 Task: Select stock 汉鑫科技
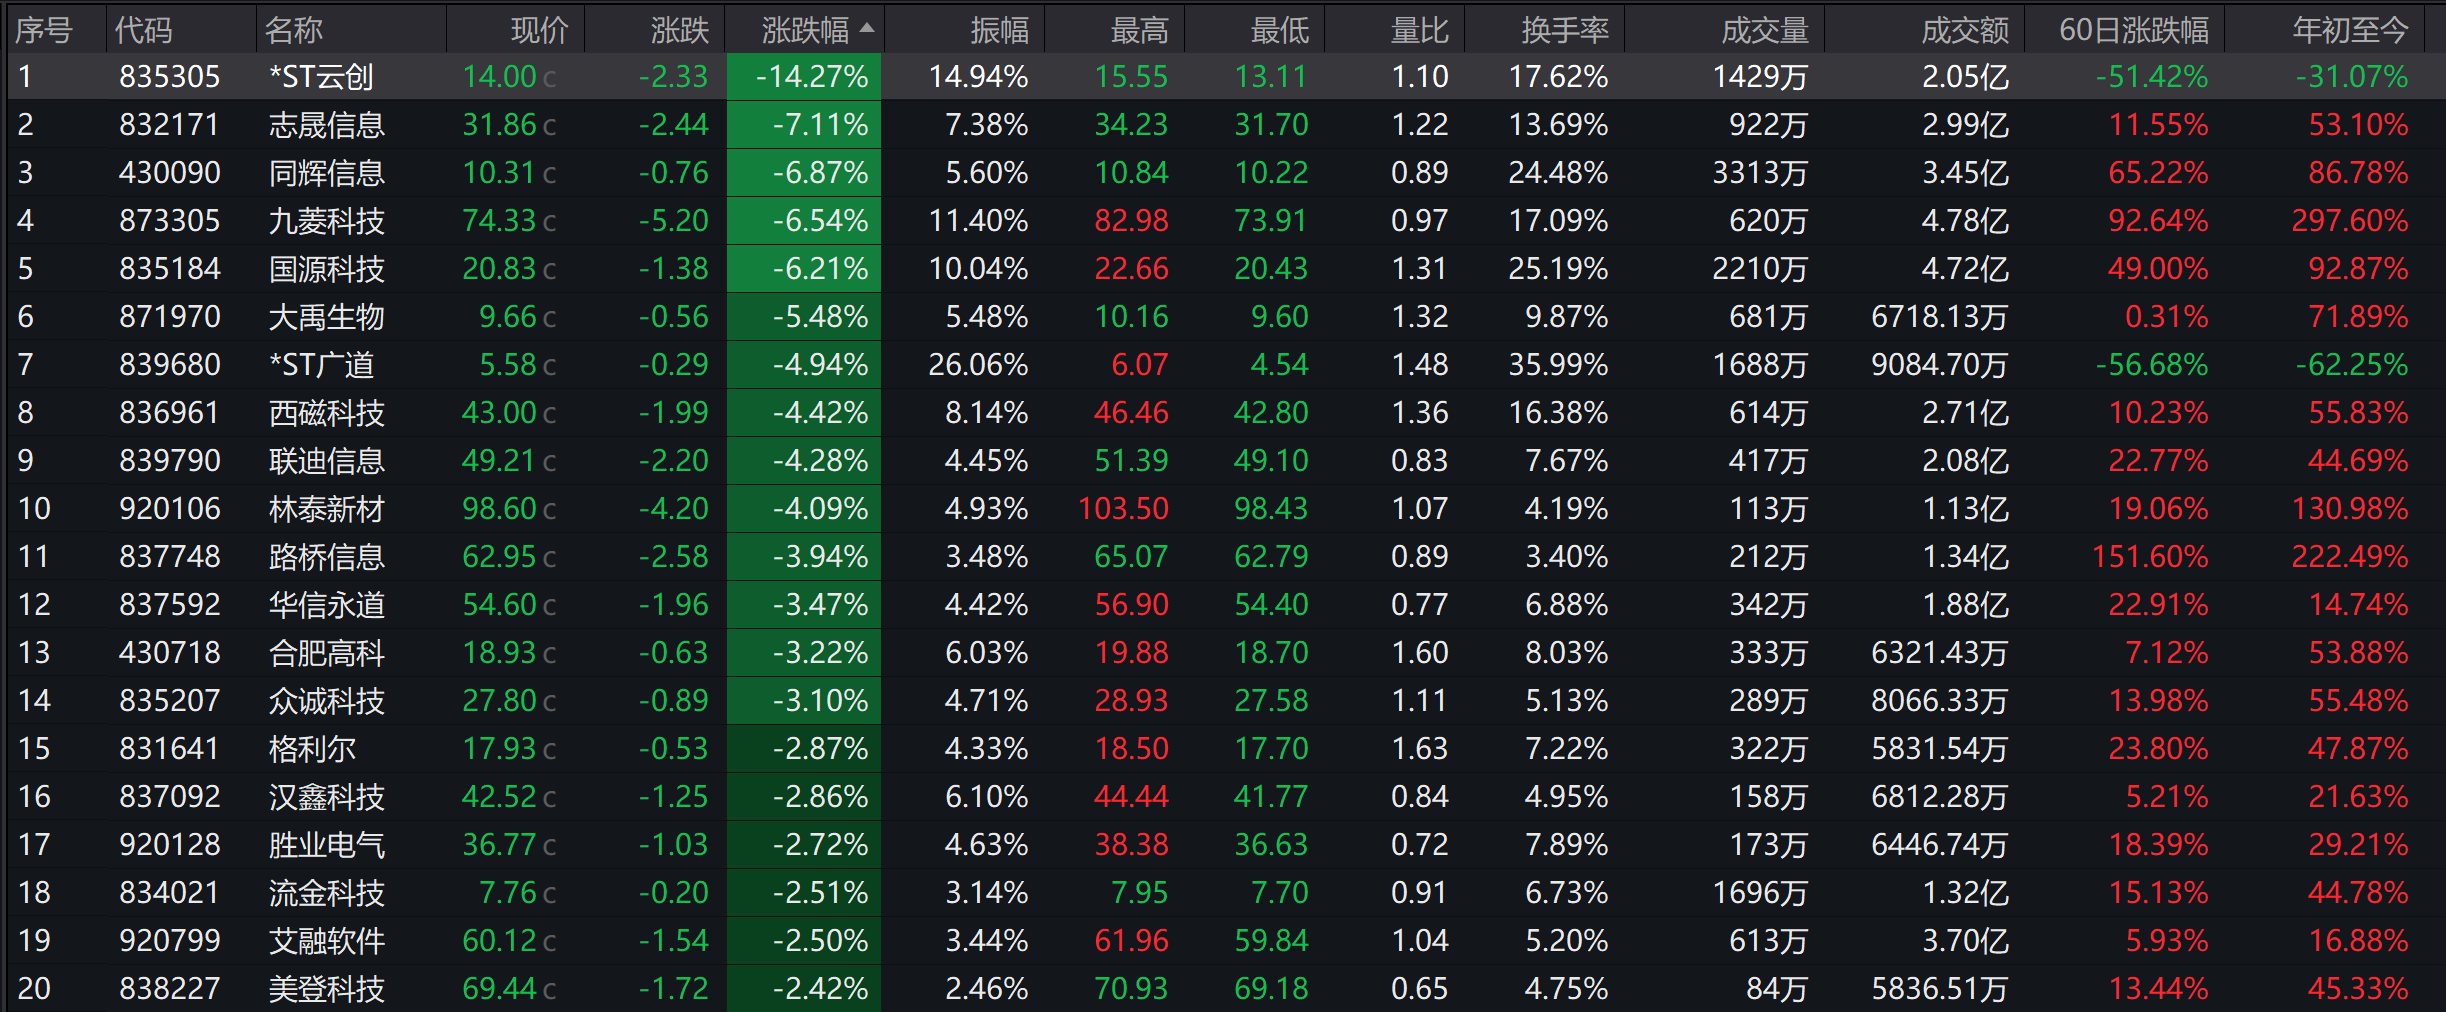click(327, 797)
